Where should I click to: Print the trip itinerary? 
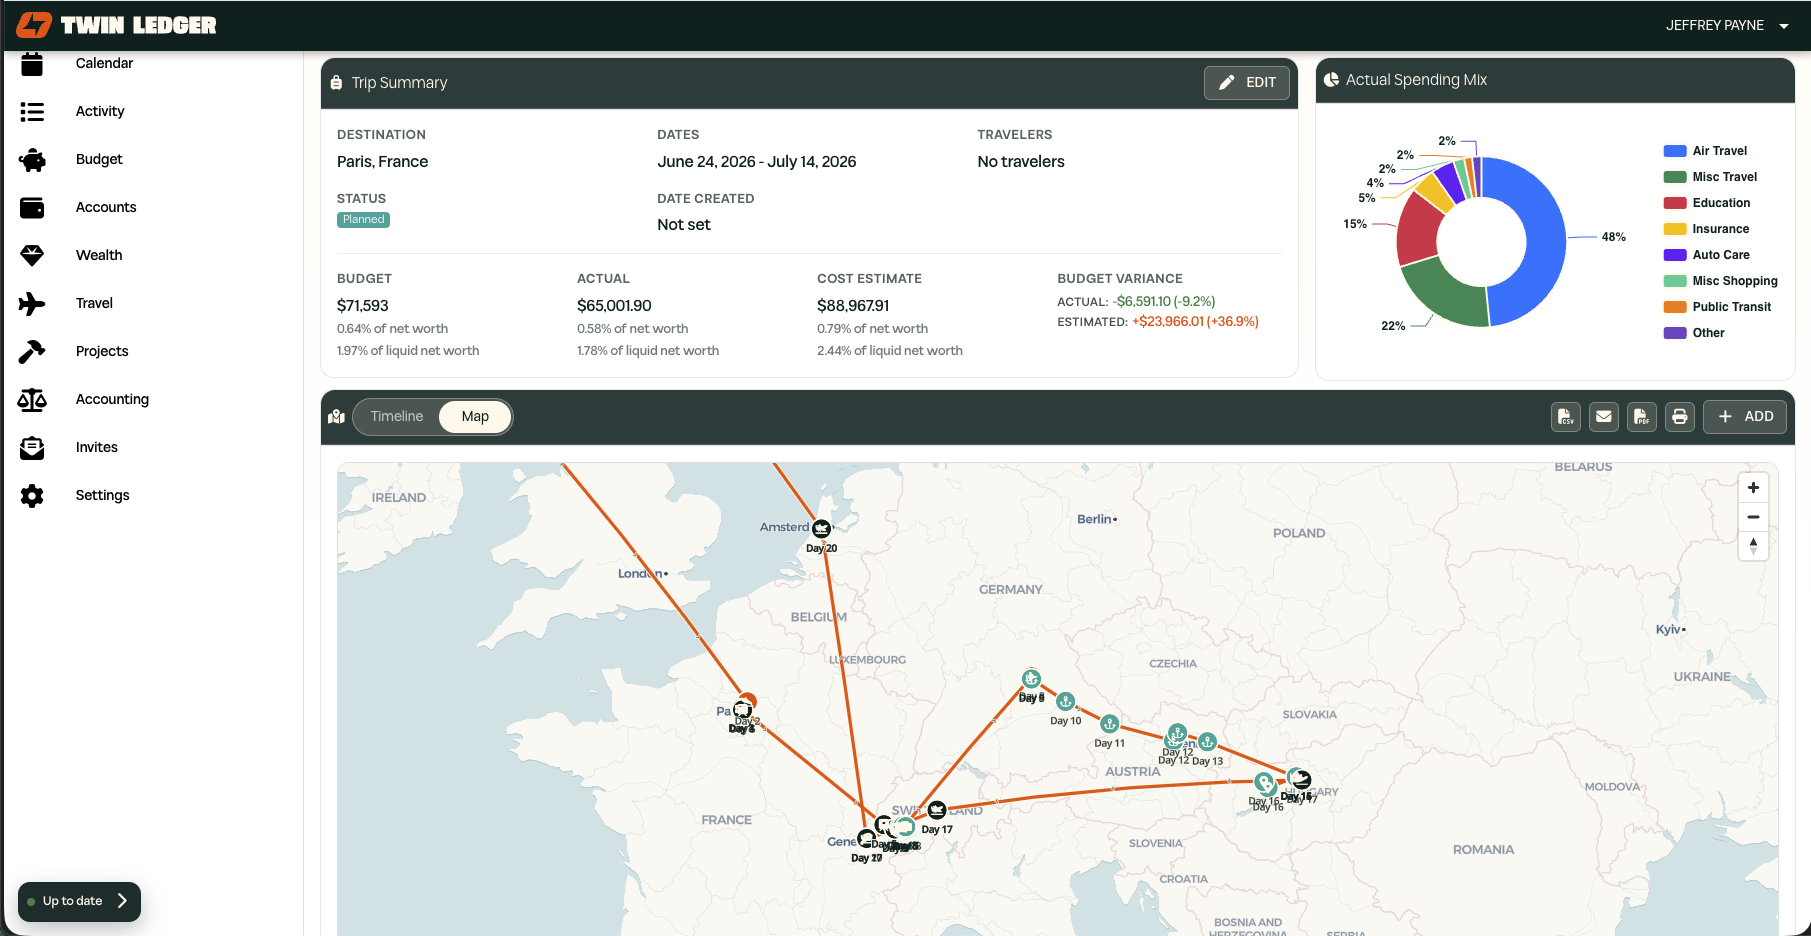pyautogui.click(x=1680, y=417)
